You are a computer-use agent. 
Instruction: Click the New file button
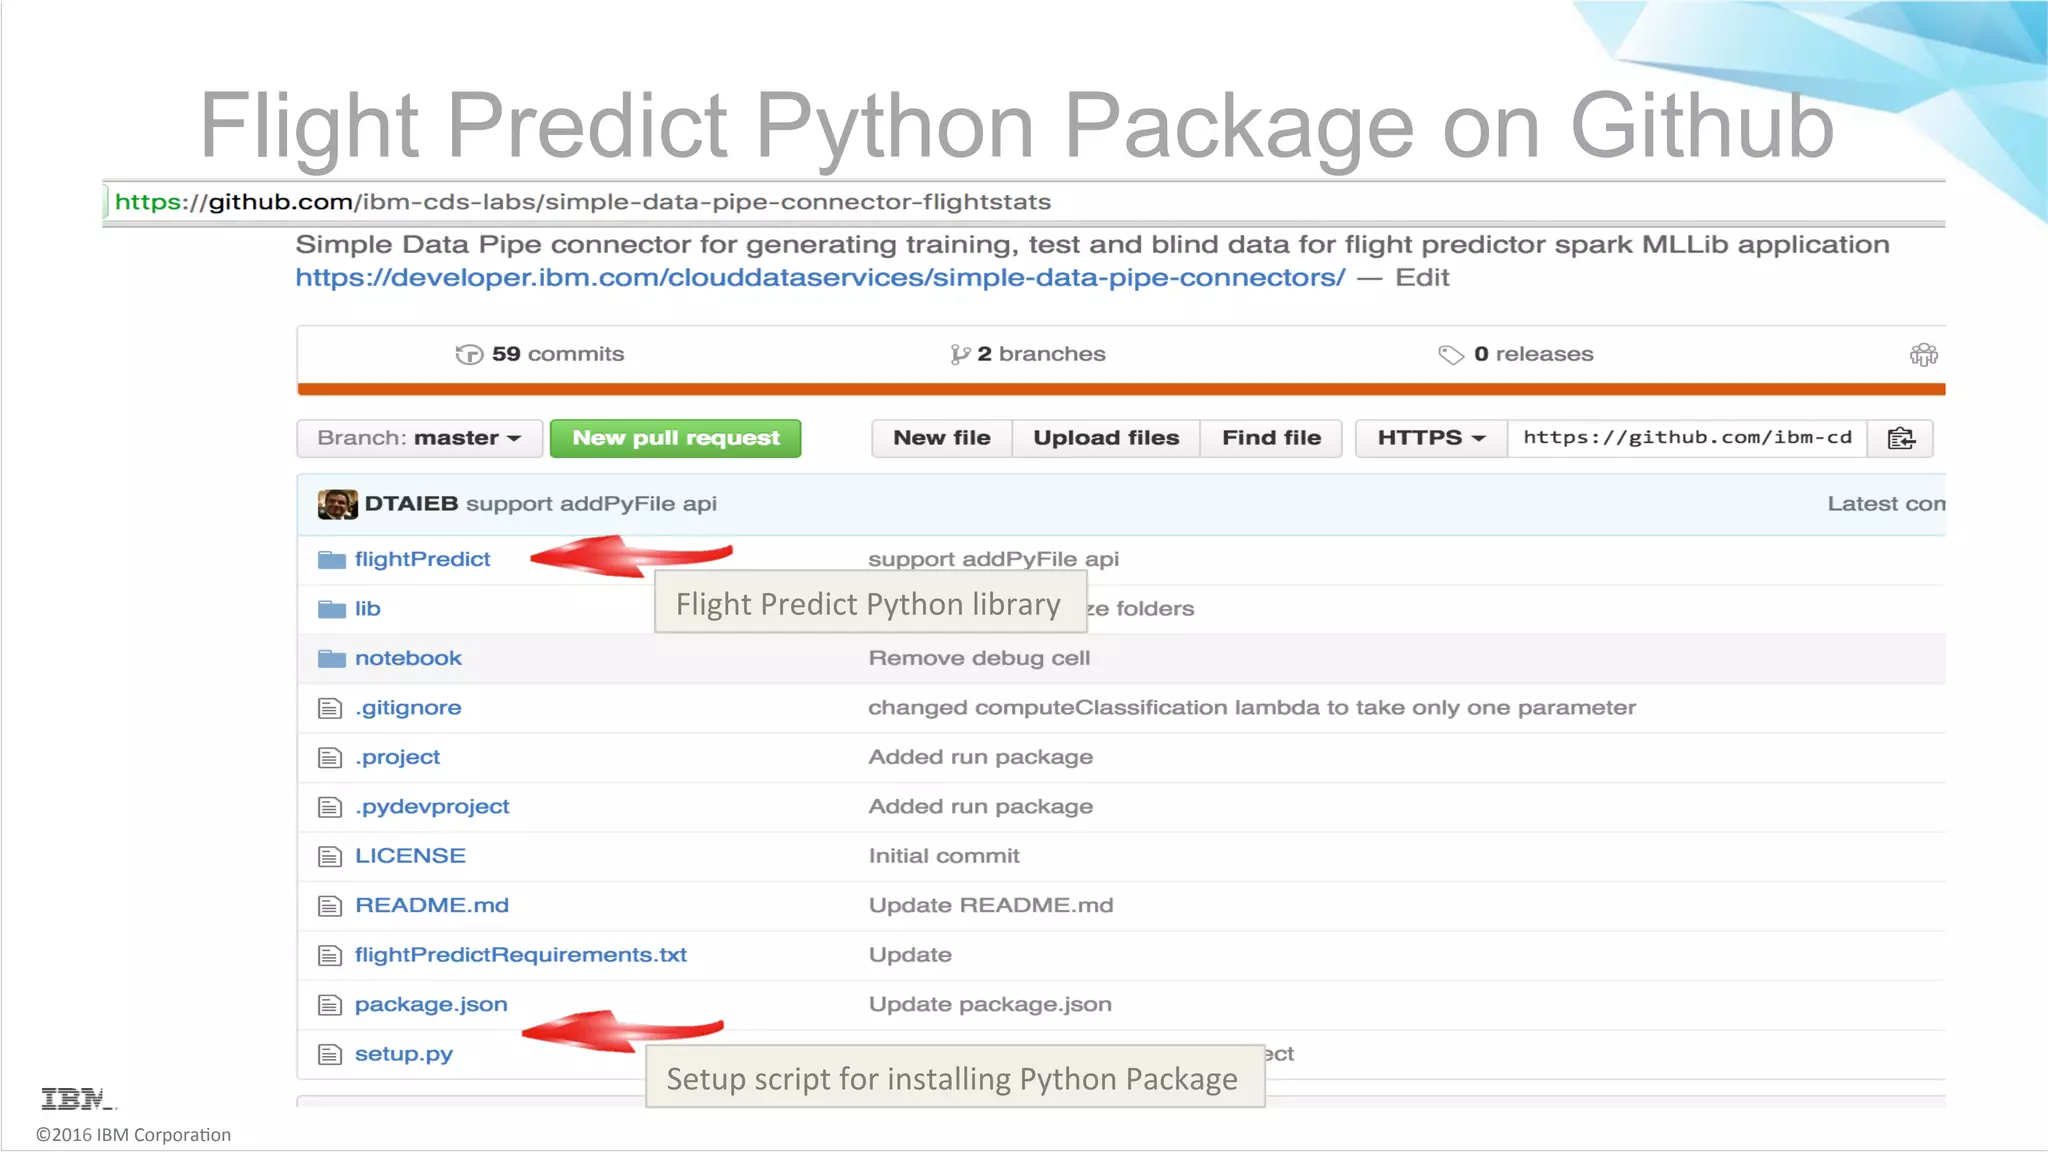tap(942, 439)
